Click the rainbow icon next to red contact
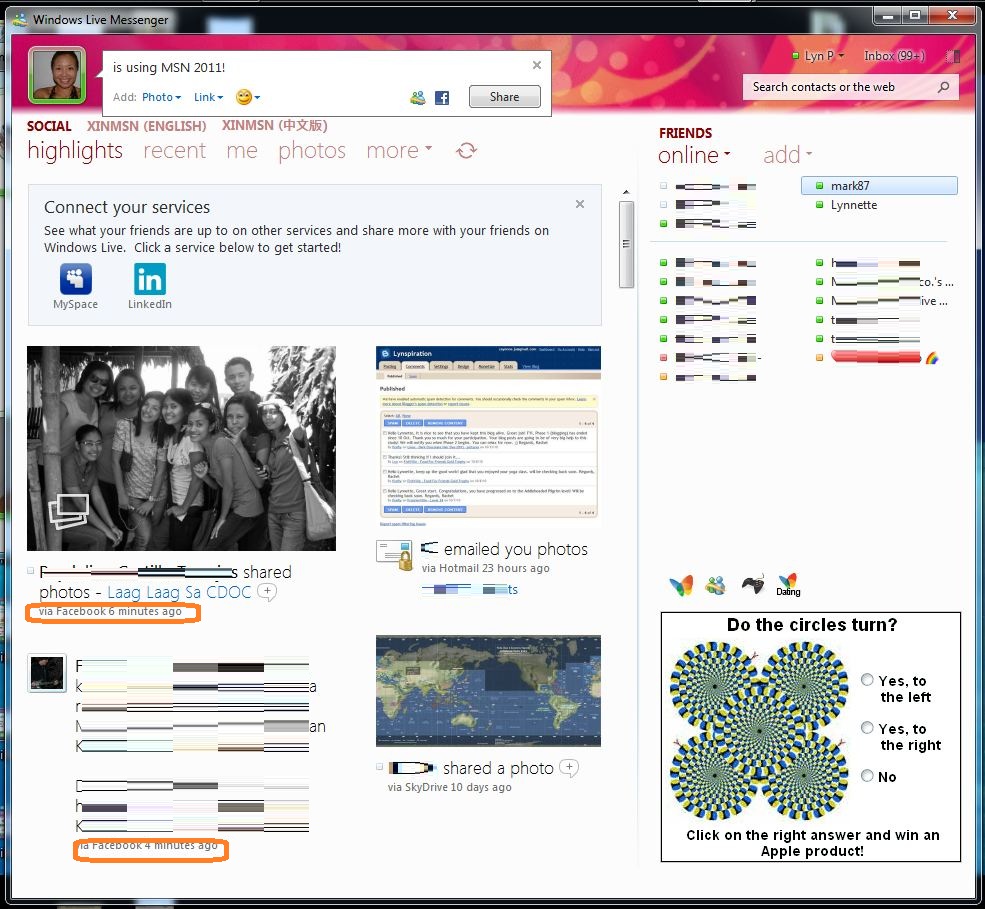 coord(932,358)
